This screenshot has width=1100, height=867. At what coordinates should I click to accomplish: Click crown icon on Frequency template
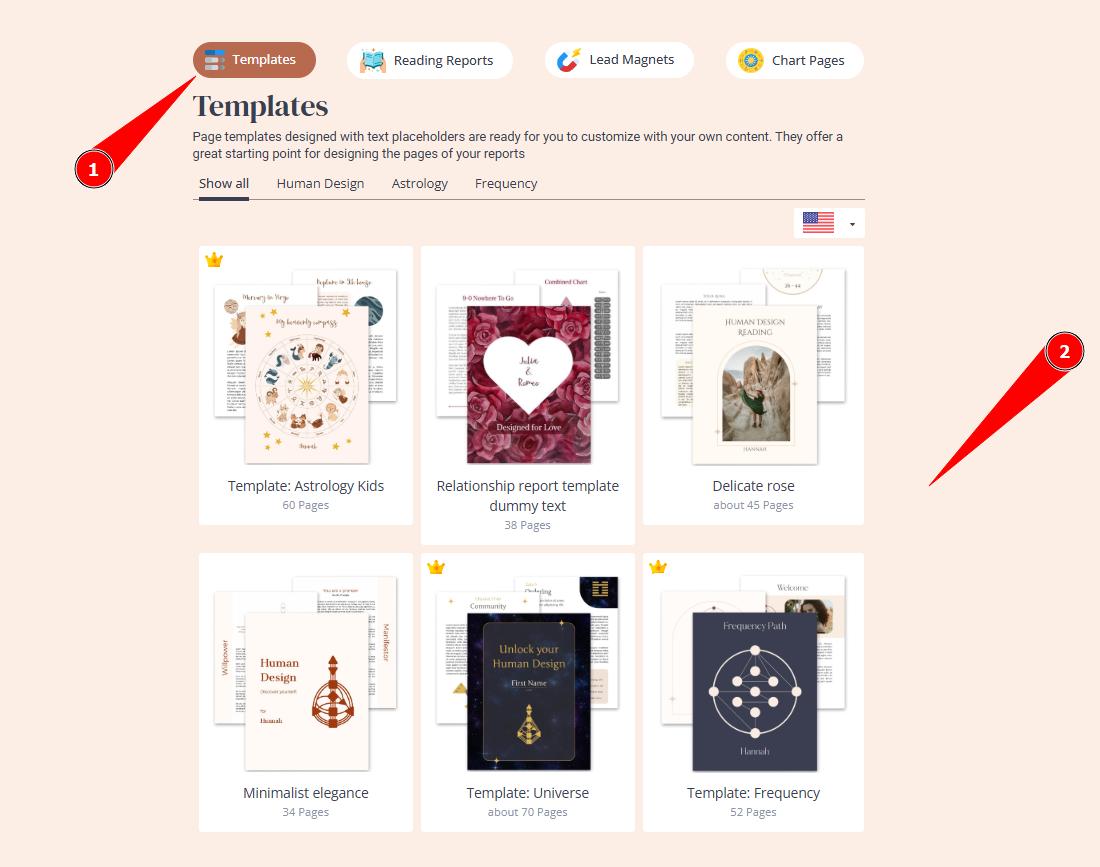(x=657, y=567)
